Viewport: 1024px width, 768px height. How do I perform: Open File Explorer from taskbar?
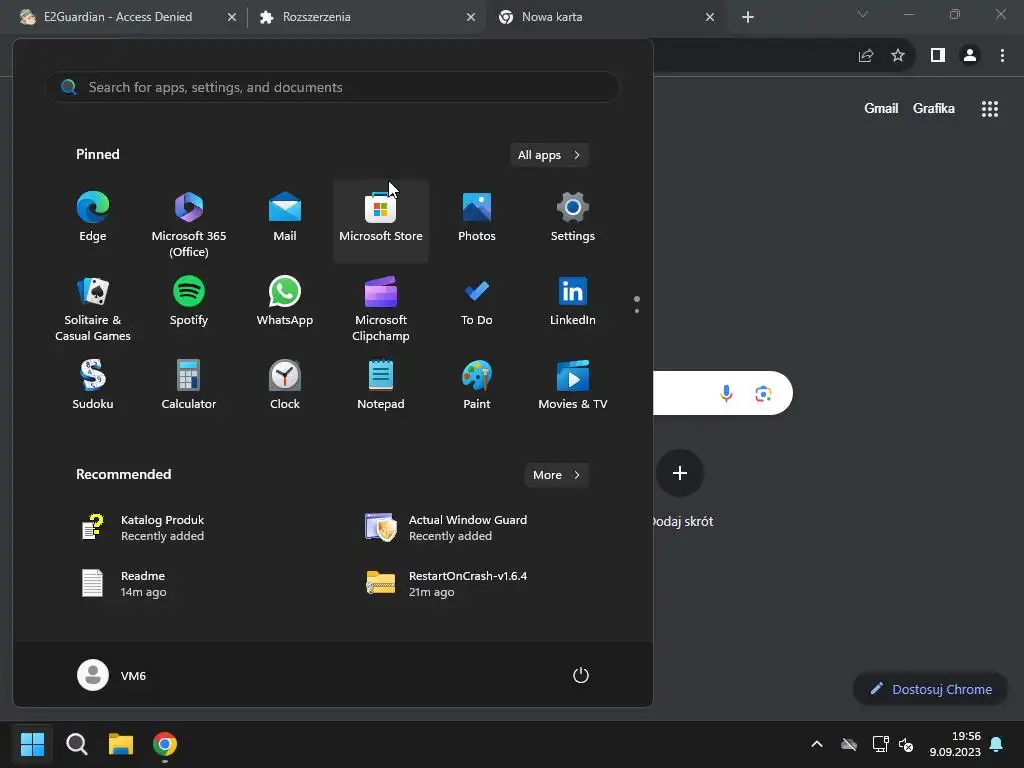121,744
